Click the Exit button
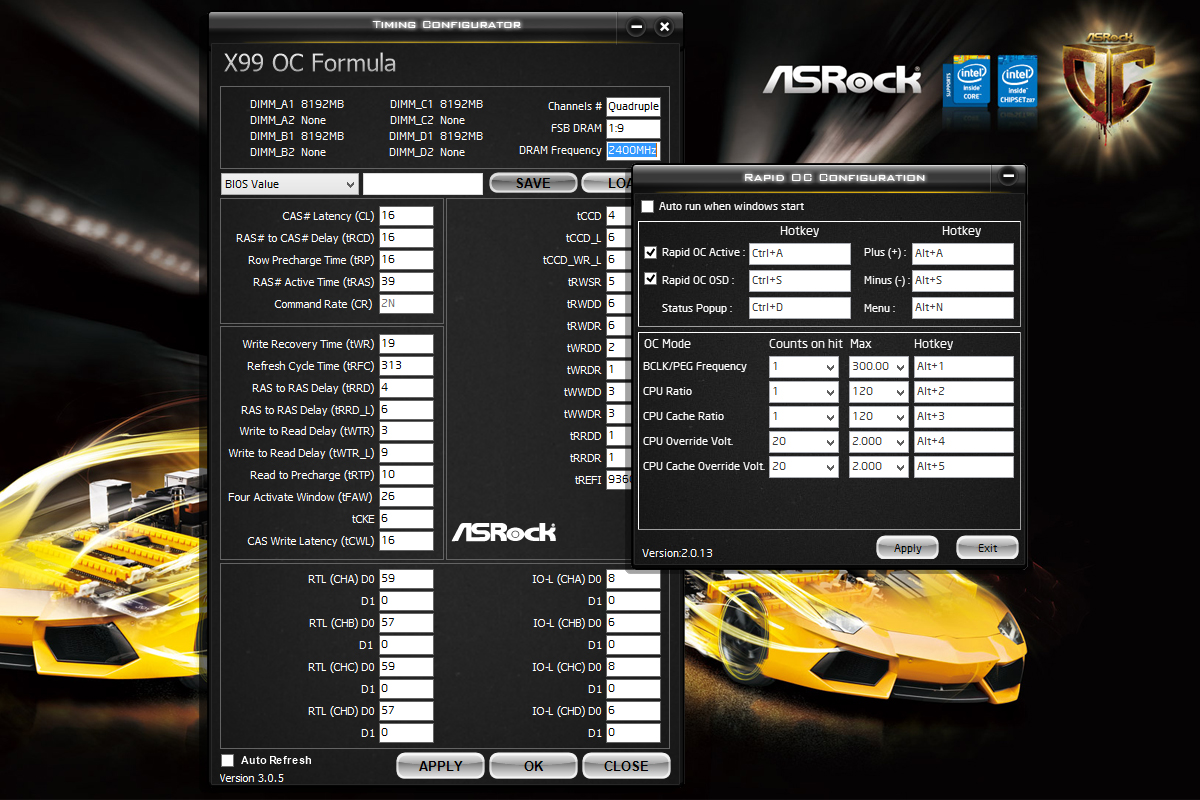 987,548
